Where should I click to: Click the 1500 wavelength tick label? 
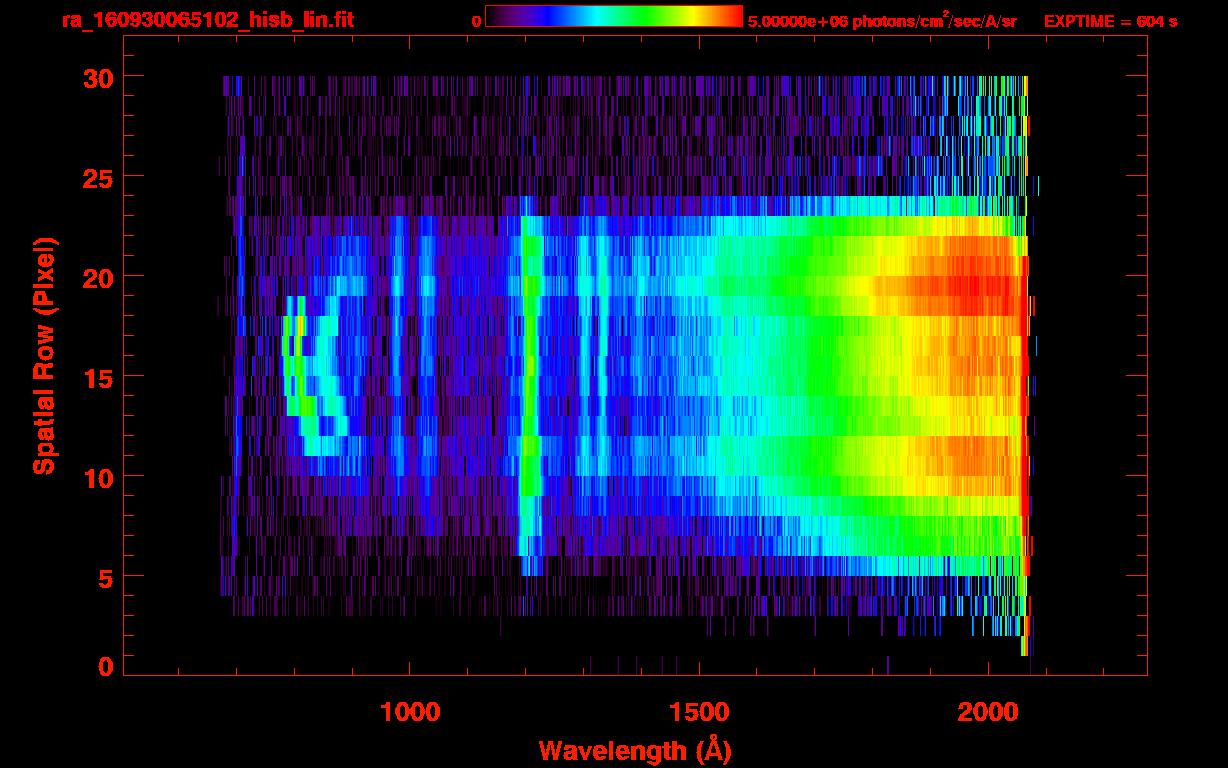[x=699, y=711]
